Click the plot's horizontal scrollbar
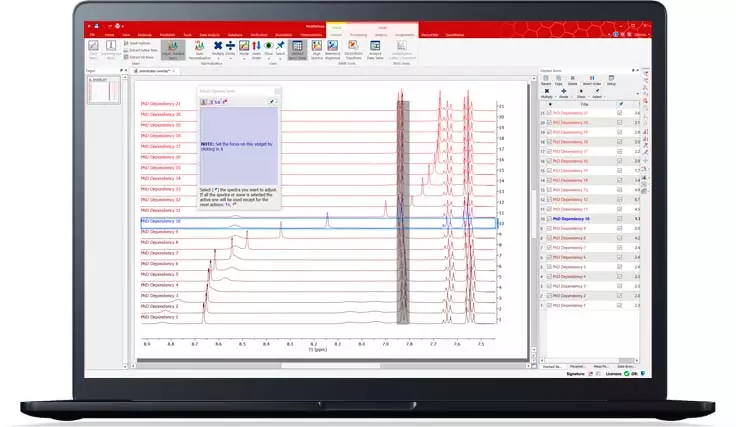Screen dimensions: 736x427 point(330,366)
